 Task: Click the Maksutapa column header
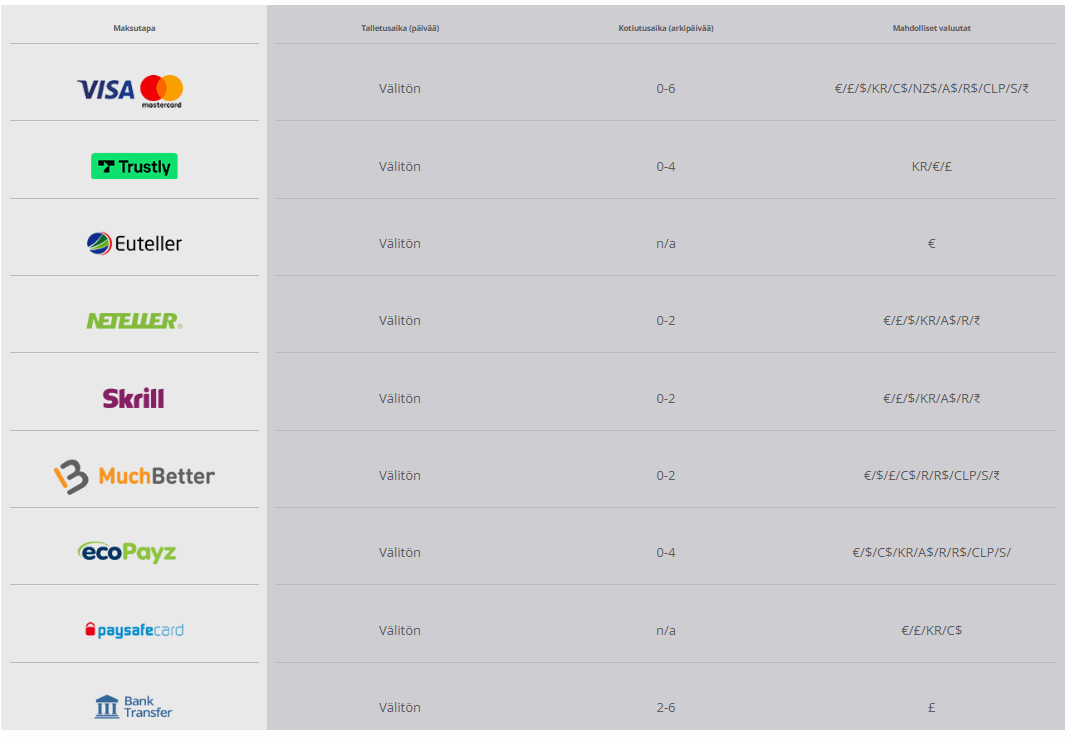click(x=135, y=28)
